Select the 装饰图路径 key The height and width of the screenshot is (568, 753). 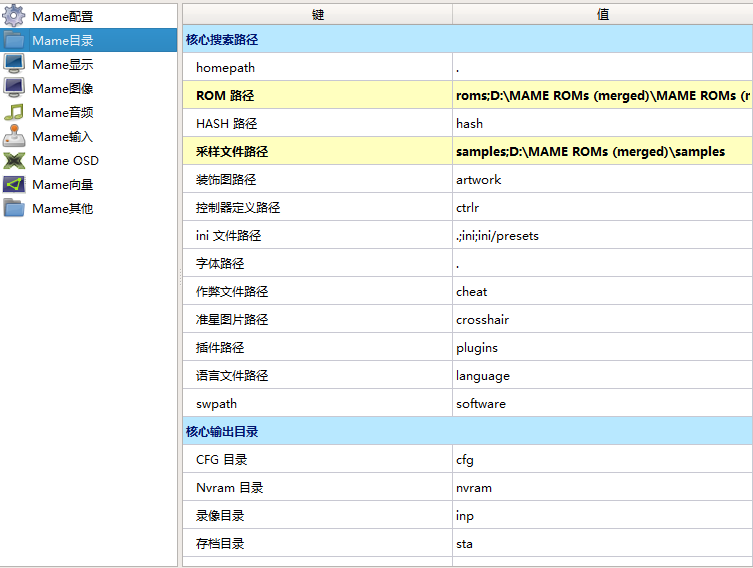(317, 179)
